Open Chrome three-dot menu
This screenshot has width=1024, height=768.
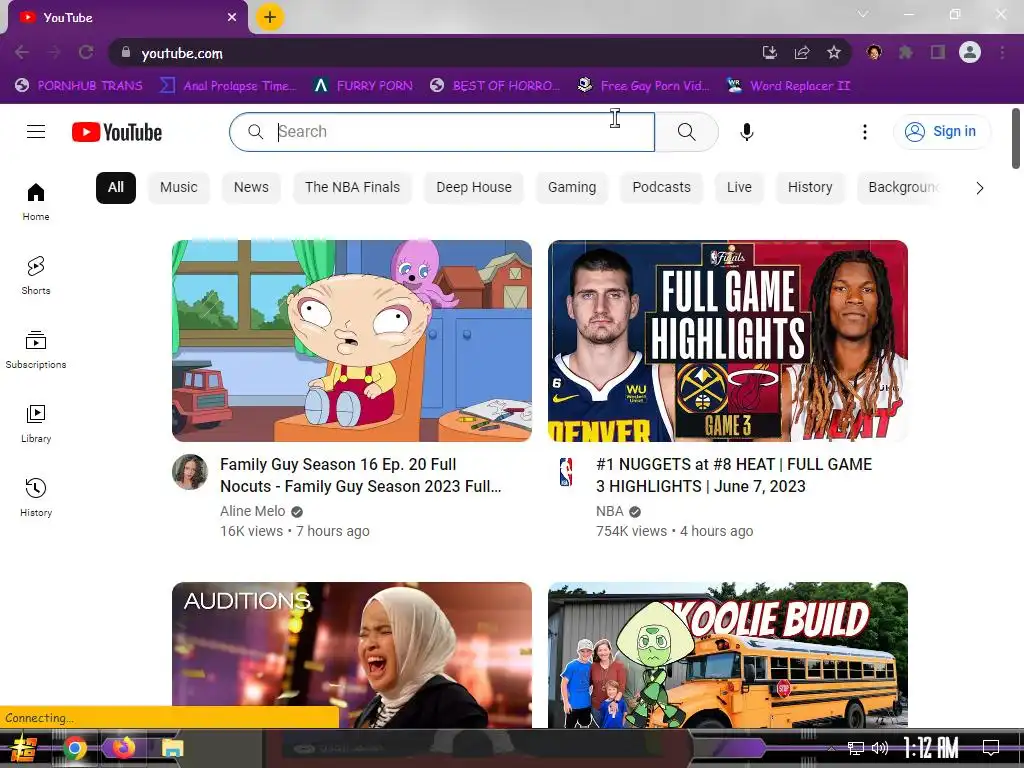click(1002, 52)
